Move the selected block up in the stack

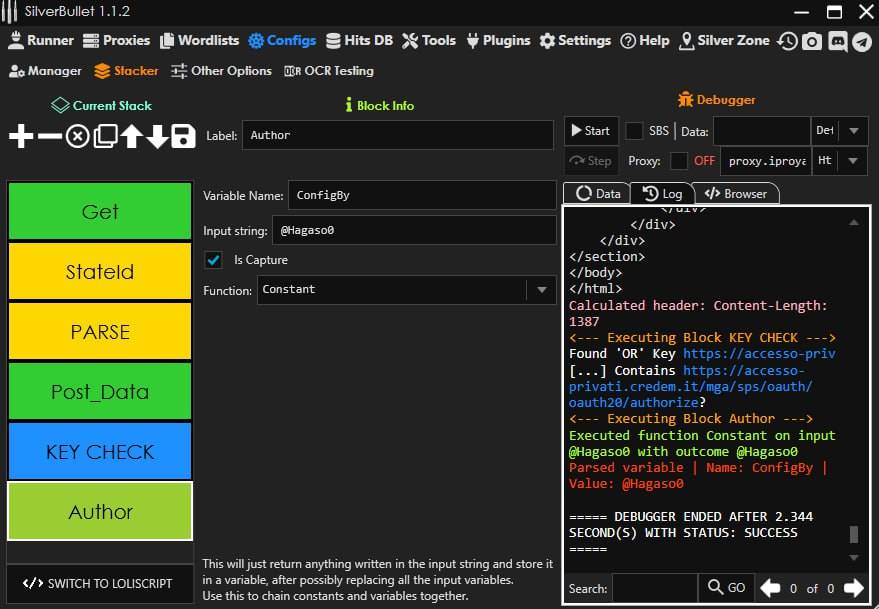[131, 136]
